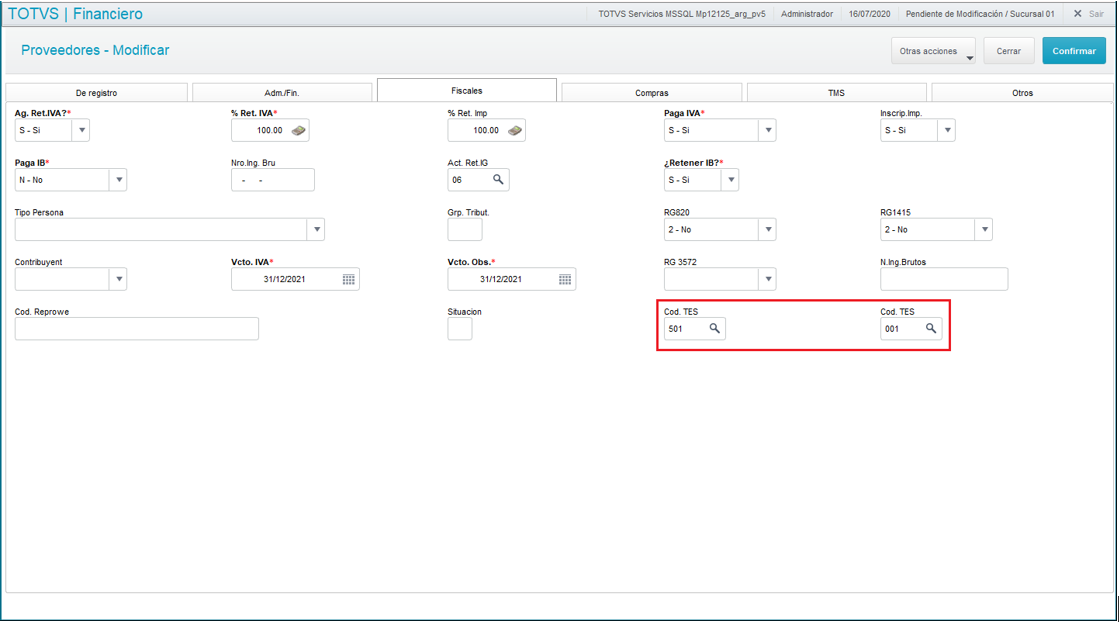Switch to De registro tab
The width and height of the screenshot is (1119, 622).
coord(96,93)
